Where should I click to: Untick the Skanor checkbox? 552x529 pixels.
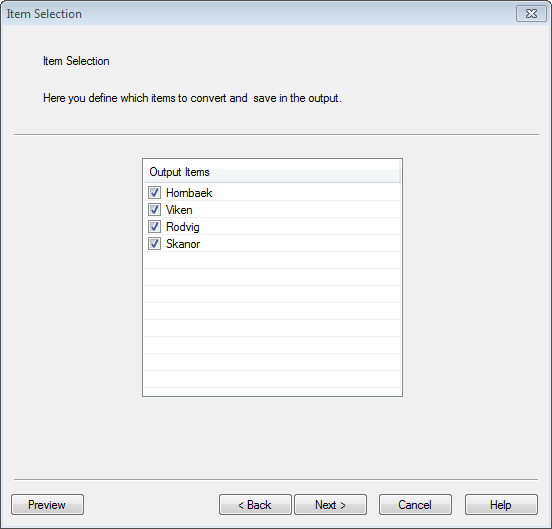pyautogui.click(x=154, y=244)
